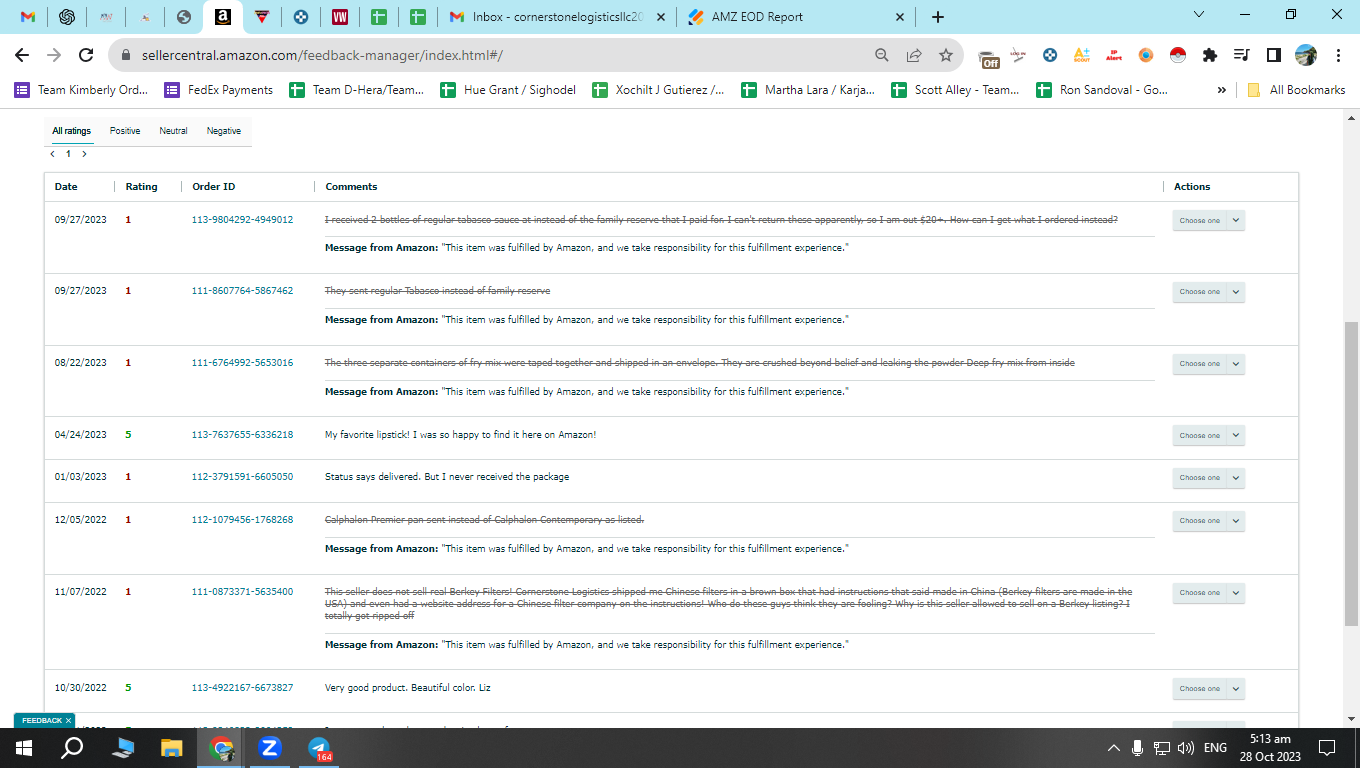The image size is (1360, 768).
Task: Open the A+ Scout extension
Action: [x=1081, y=55]
